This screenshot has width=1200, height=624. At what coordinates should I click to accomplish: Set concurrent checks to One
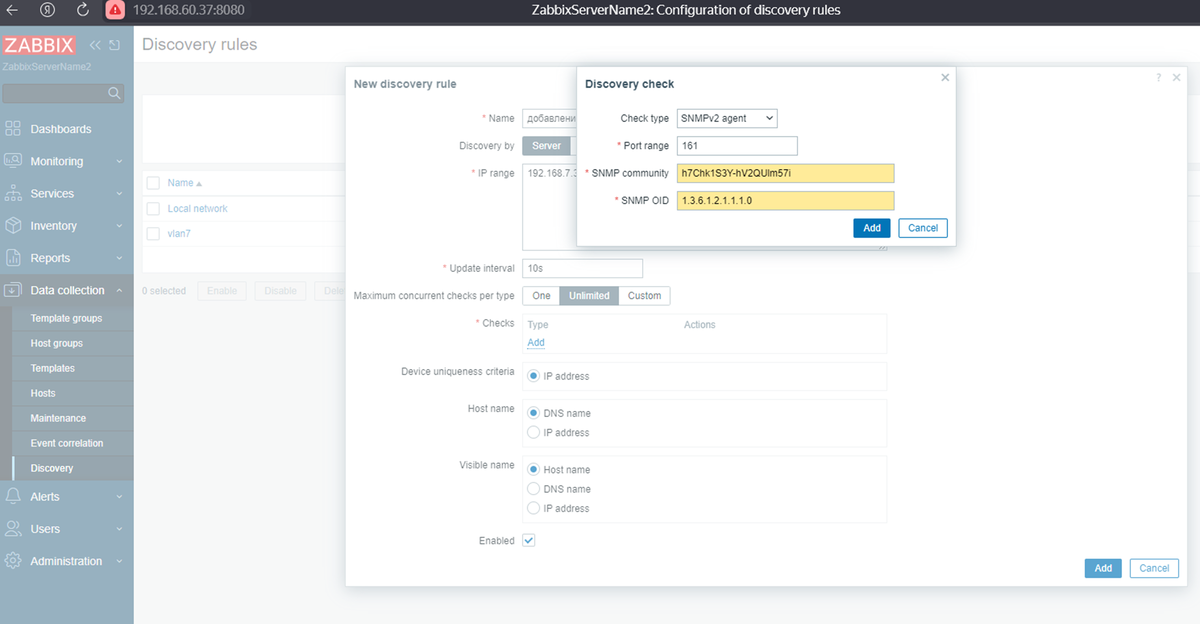(541, 296)
